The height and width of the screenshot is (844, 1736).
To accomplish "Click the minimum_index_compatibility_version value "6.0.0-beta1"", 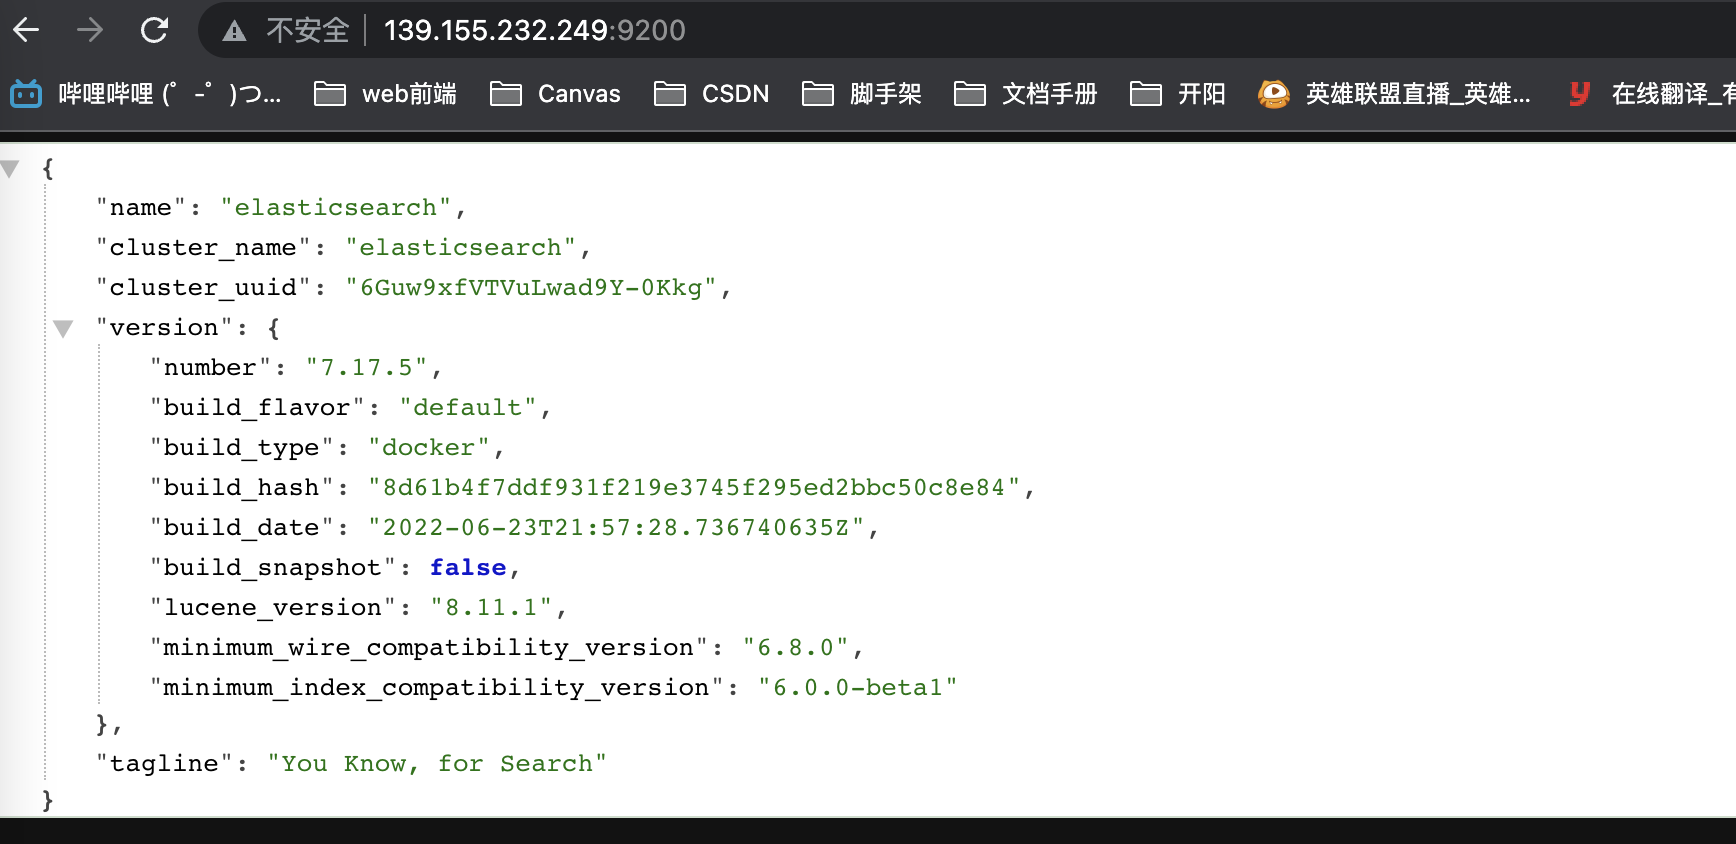I will pos(858,688).
